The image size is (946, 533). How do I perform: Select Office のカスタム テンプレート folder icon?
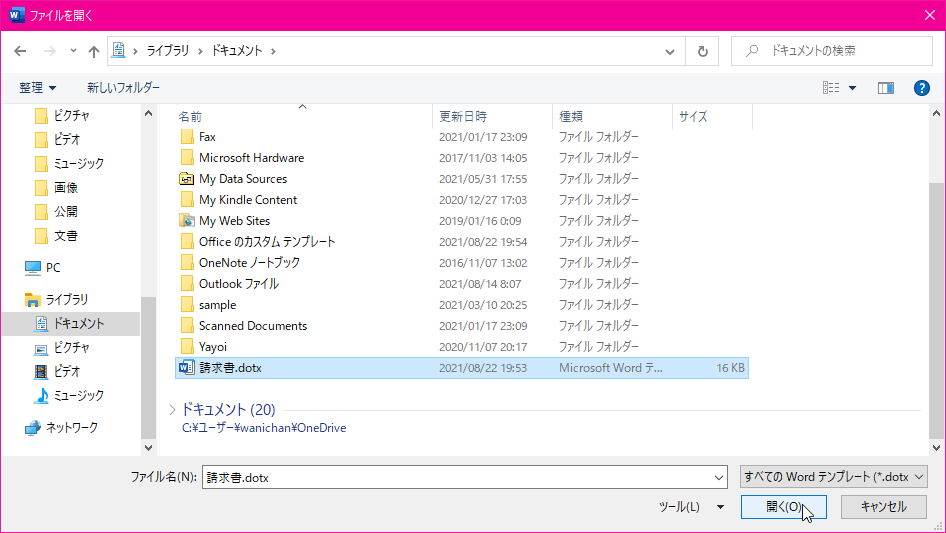[187, 242]
